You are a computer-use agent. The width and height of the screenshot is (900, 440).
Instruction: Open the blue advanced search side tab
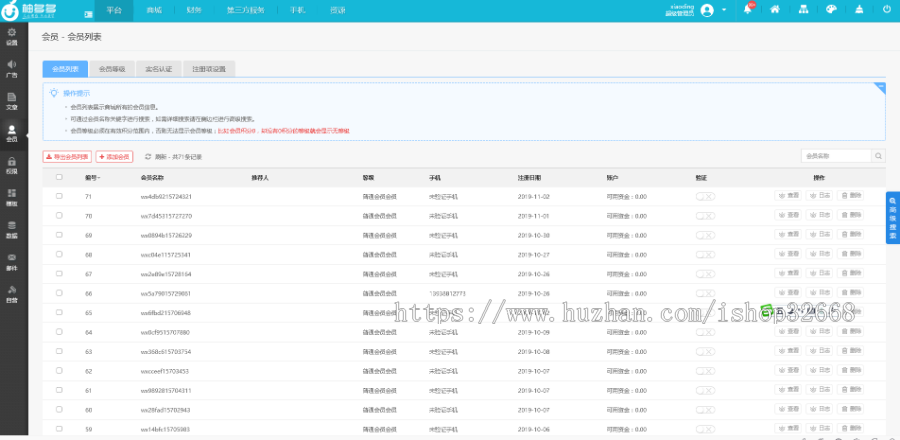tap(893, 217)
